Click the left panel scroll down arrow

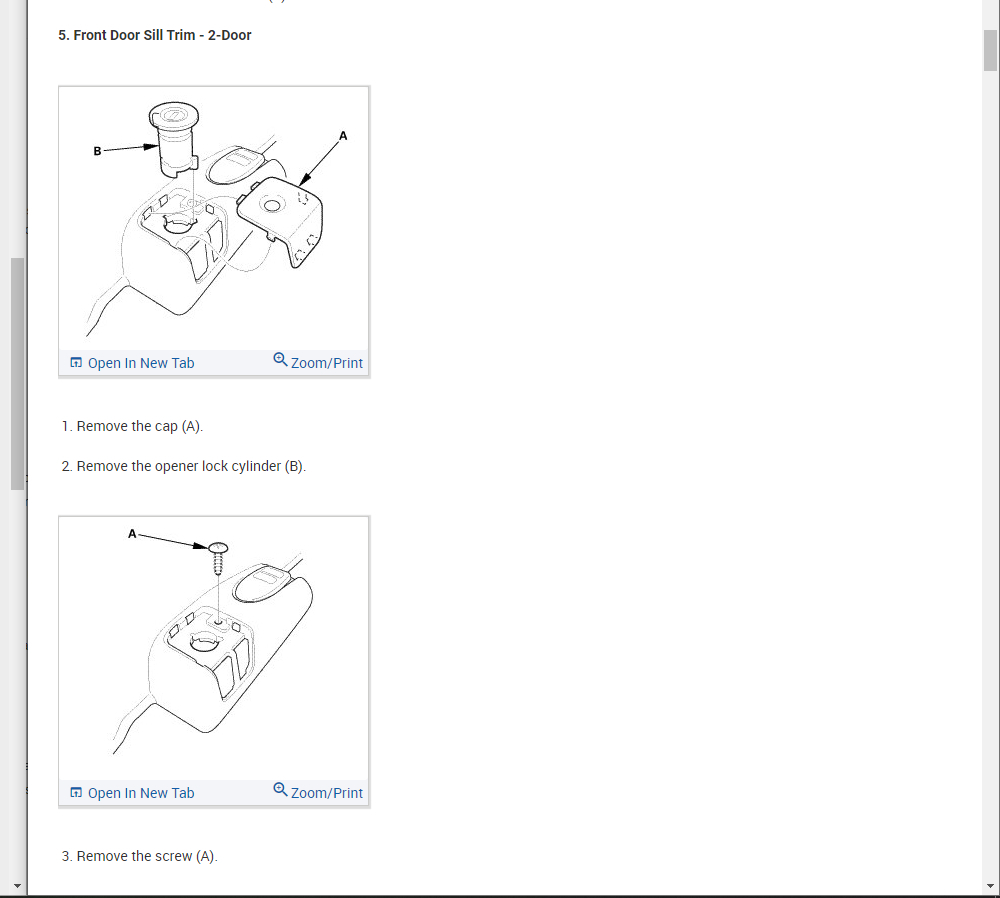[17, 886]
